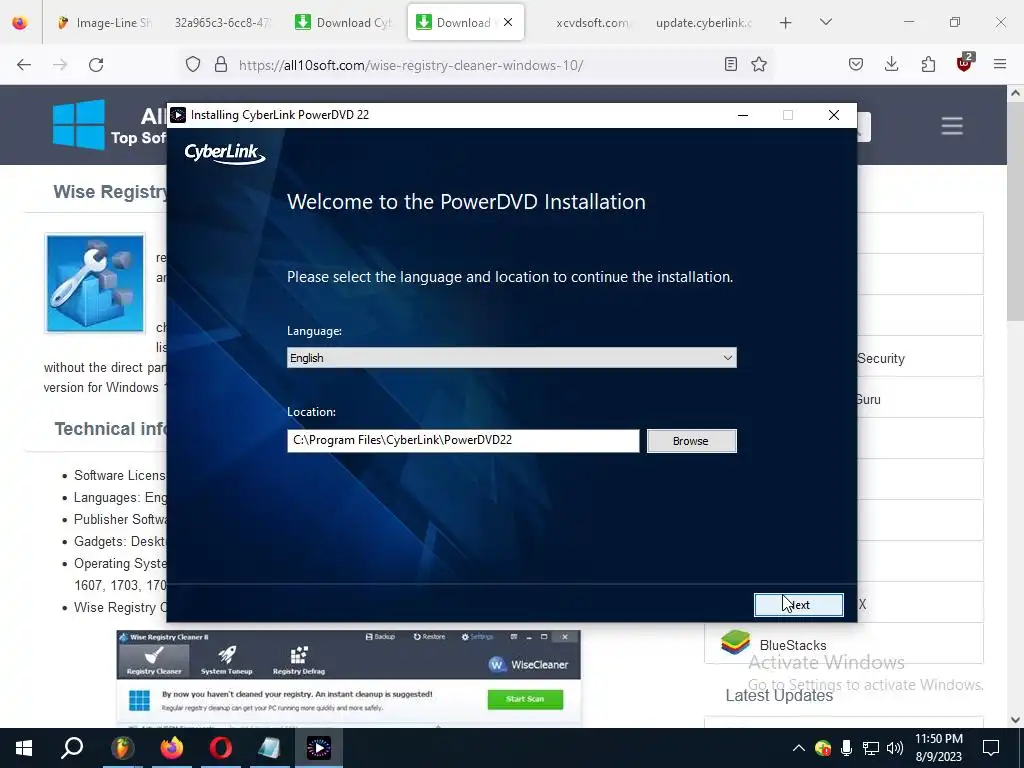Image resolution: width=1024 pixels, height=768 pixels.
Task: Open the website hamburger menu
Action: point(952,125)
